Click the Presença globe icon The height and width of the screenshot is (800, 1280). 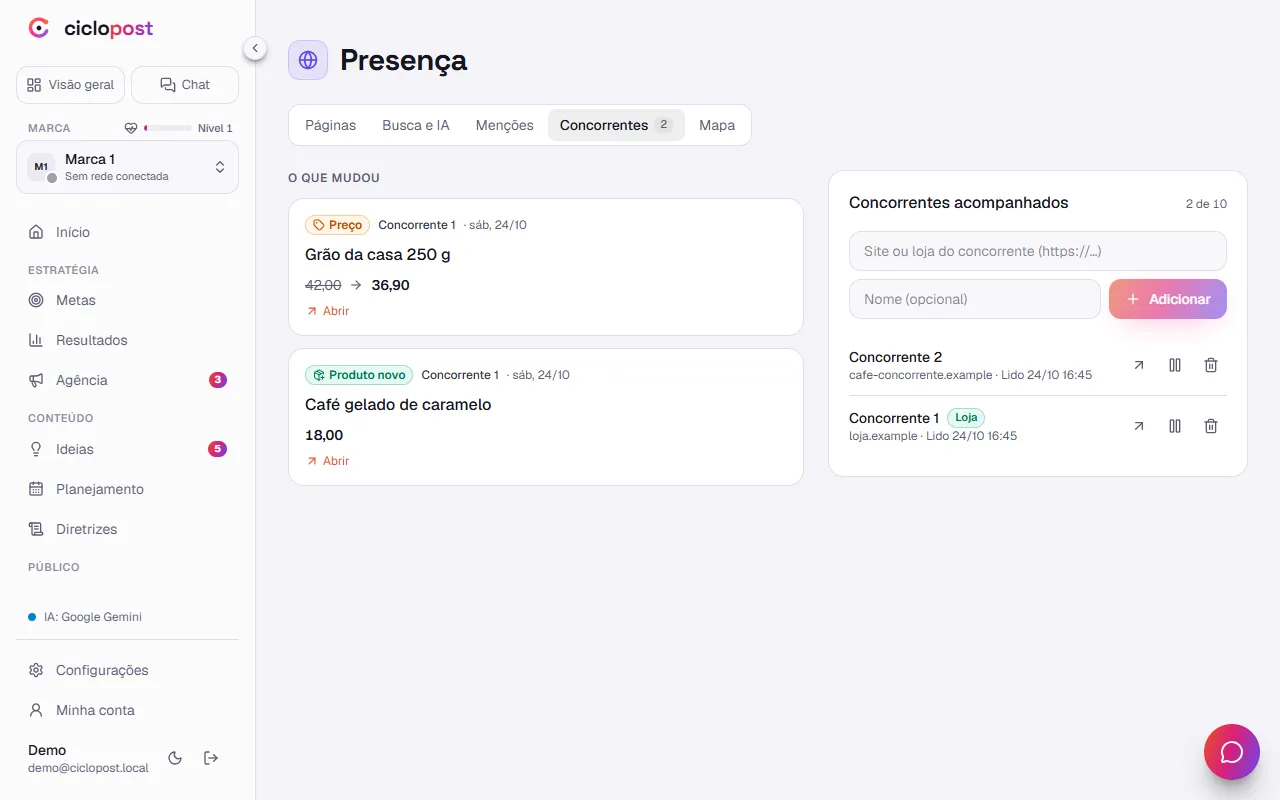[308, 60]
